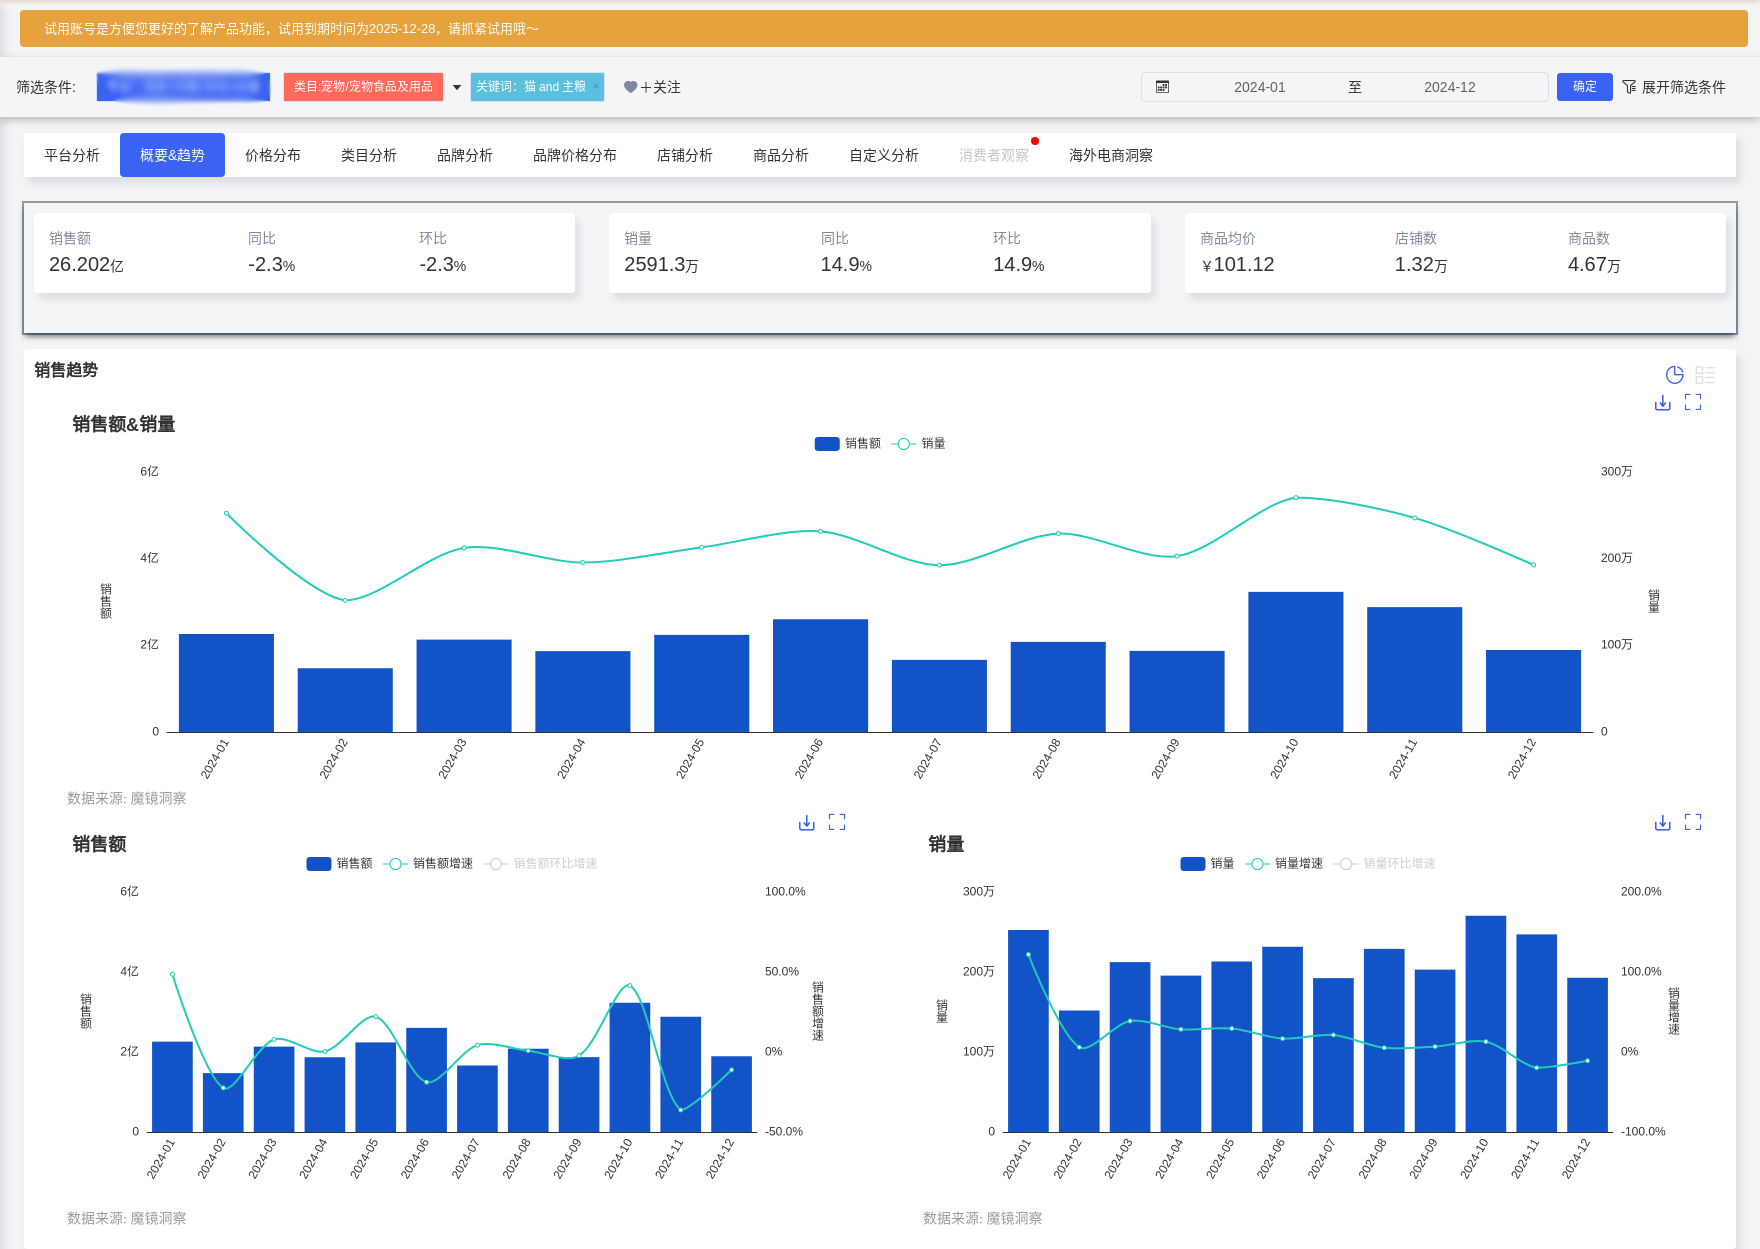Download the 销售额 chart
Image resolution: width=1760 pixels, height=1249 pixels.
coord(806,822)
